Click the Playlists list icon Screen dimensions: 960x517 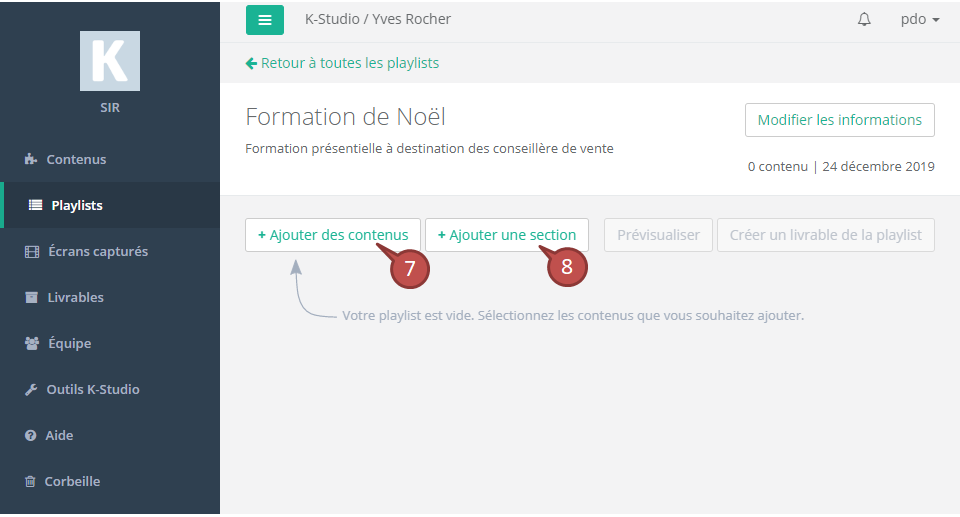(x=35, y=205)
